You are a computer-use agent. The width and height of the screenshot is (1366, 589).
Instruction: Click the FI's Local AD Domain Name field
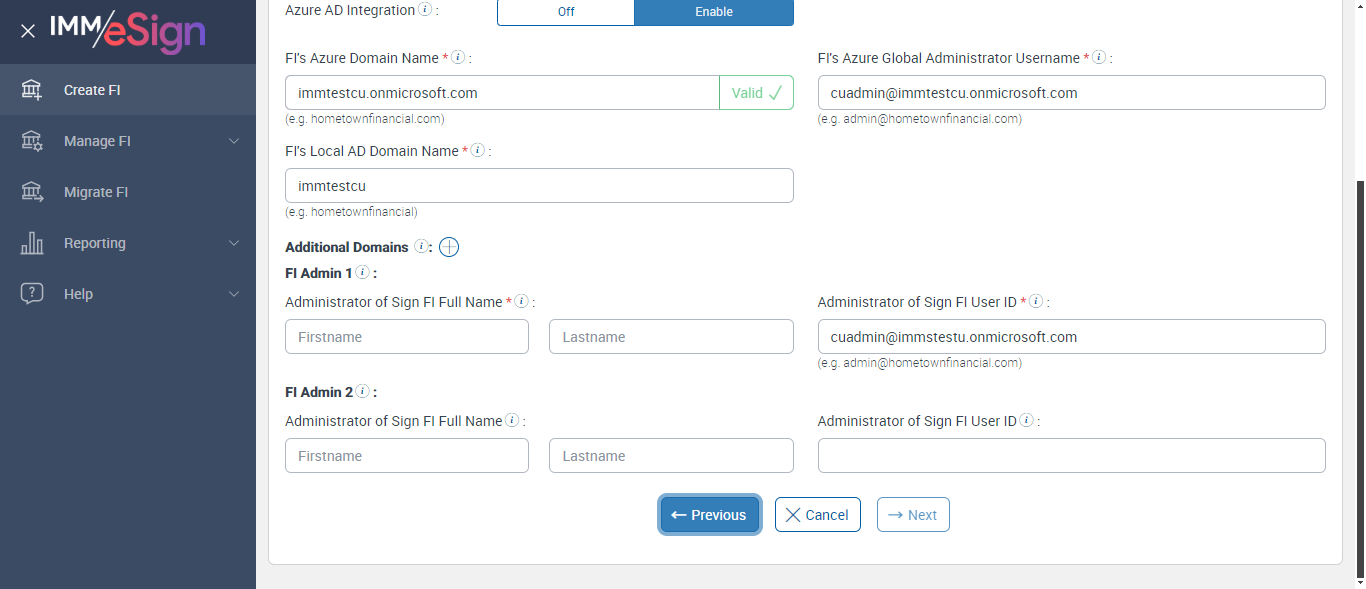coord(539,186)
